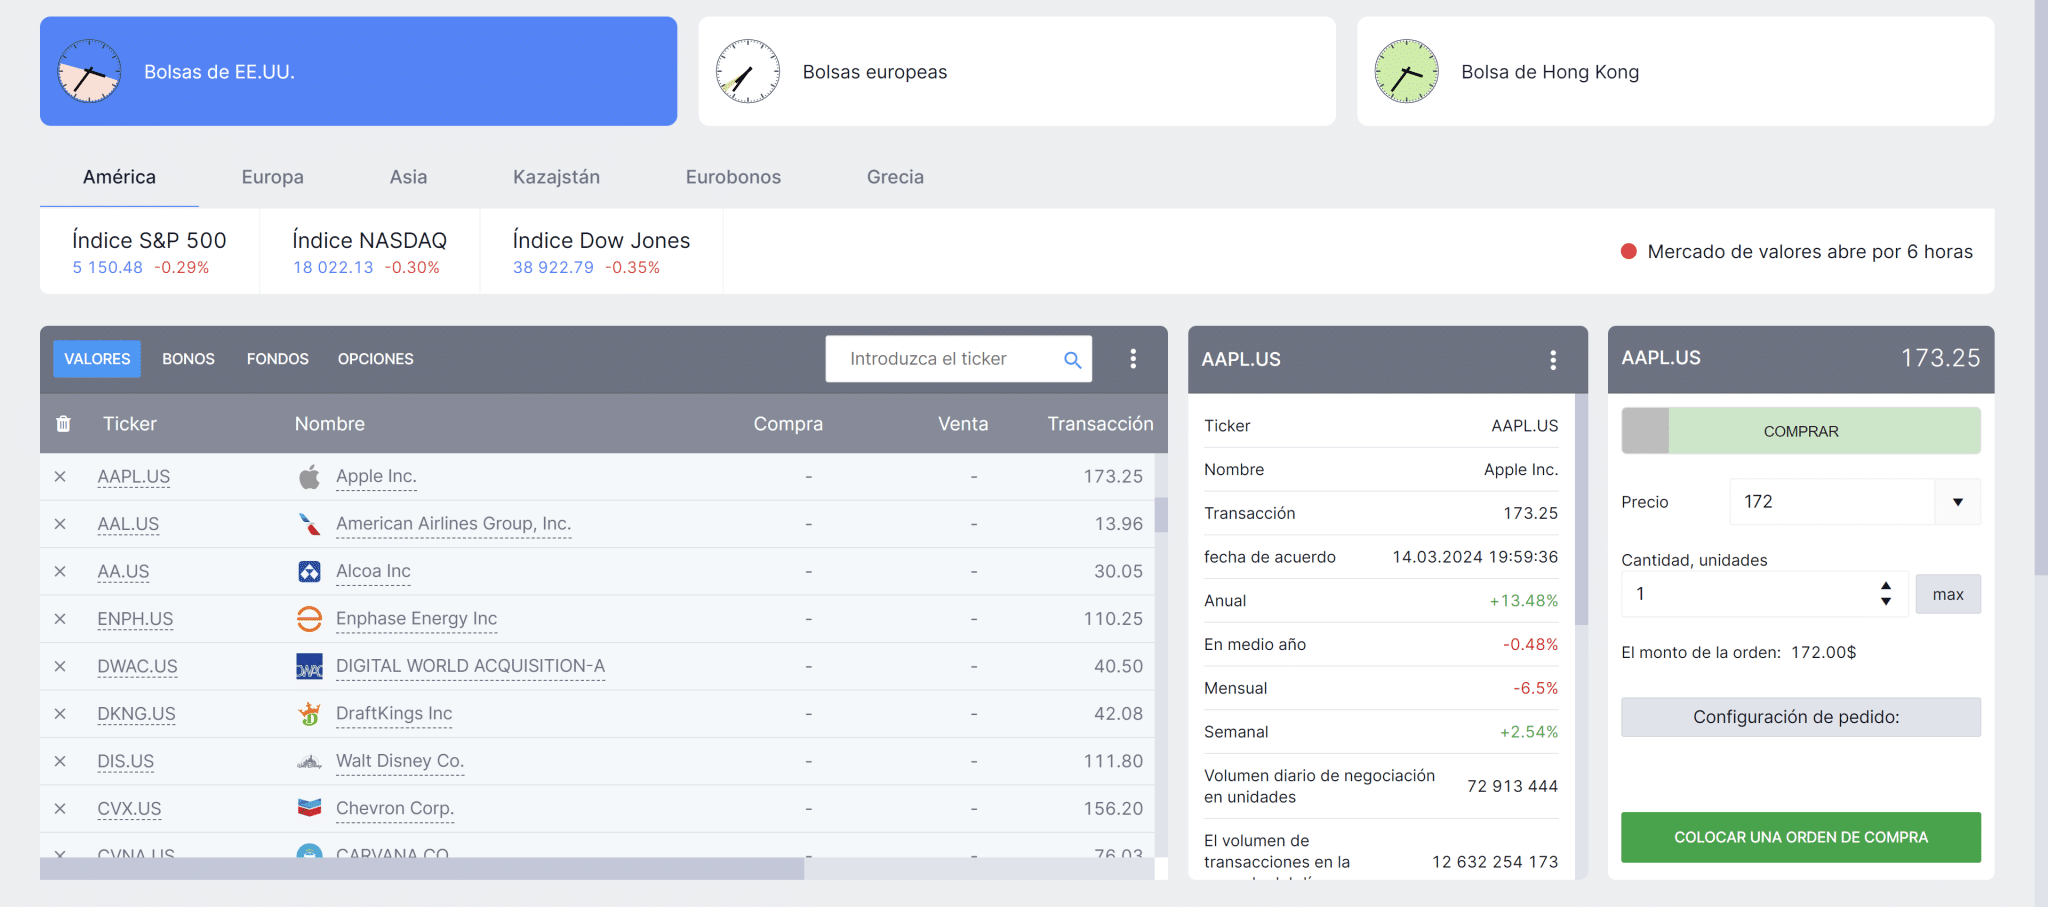Click the Walt Disney castle logo icon
This screenshot has height=907, width=2048.
coord(310,762)
